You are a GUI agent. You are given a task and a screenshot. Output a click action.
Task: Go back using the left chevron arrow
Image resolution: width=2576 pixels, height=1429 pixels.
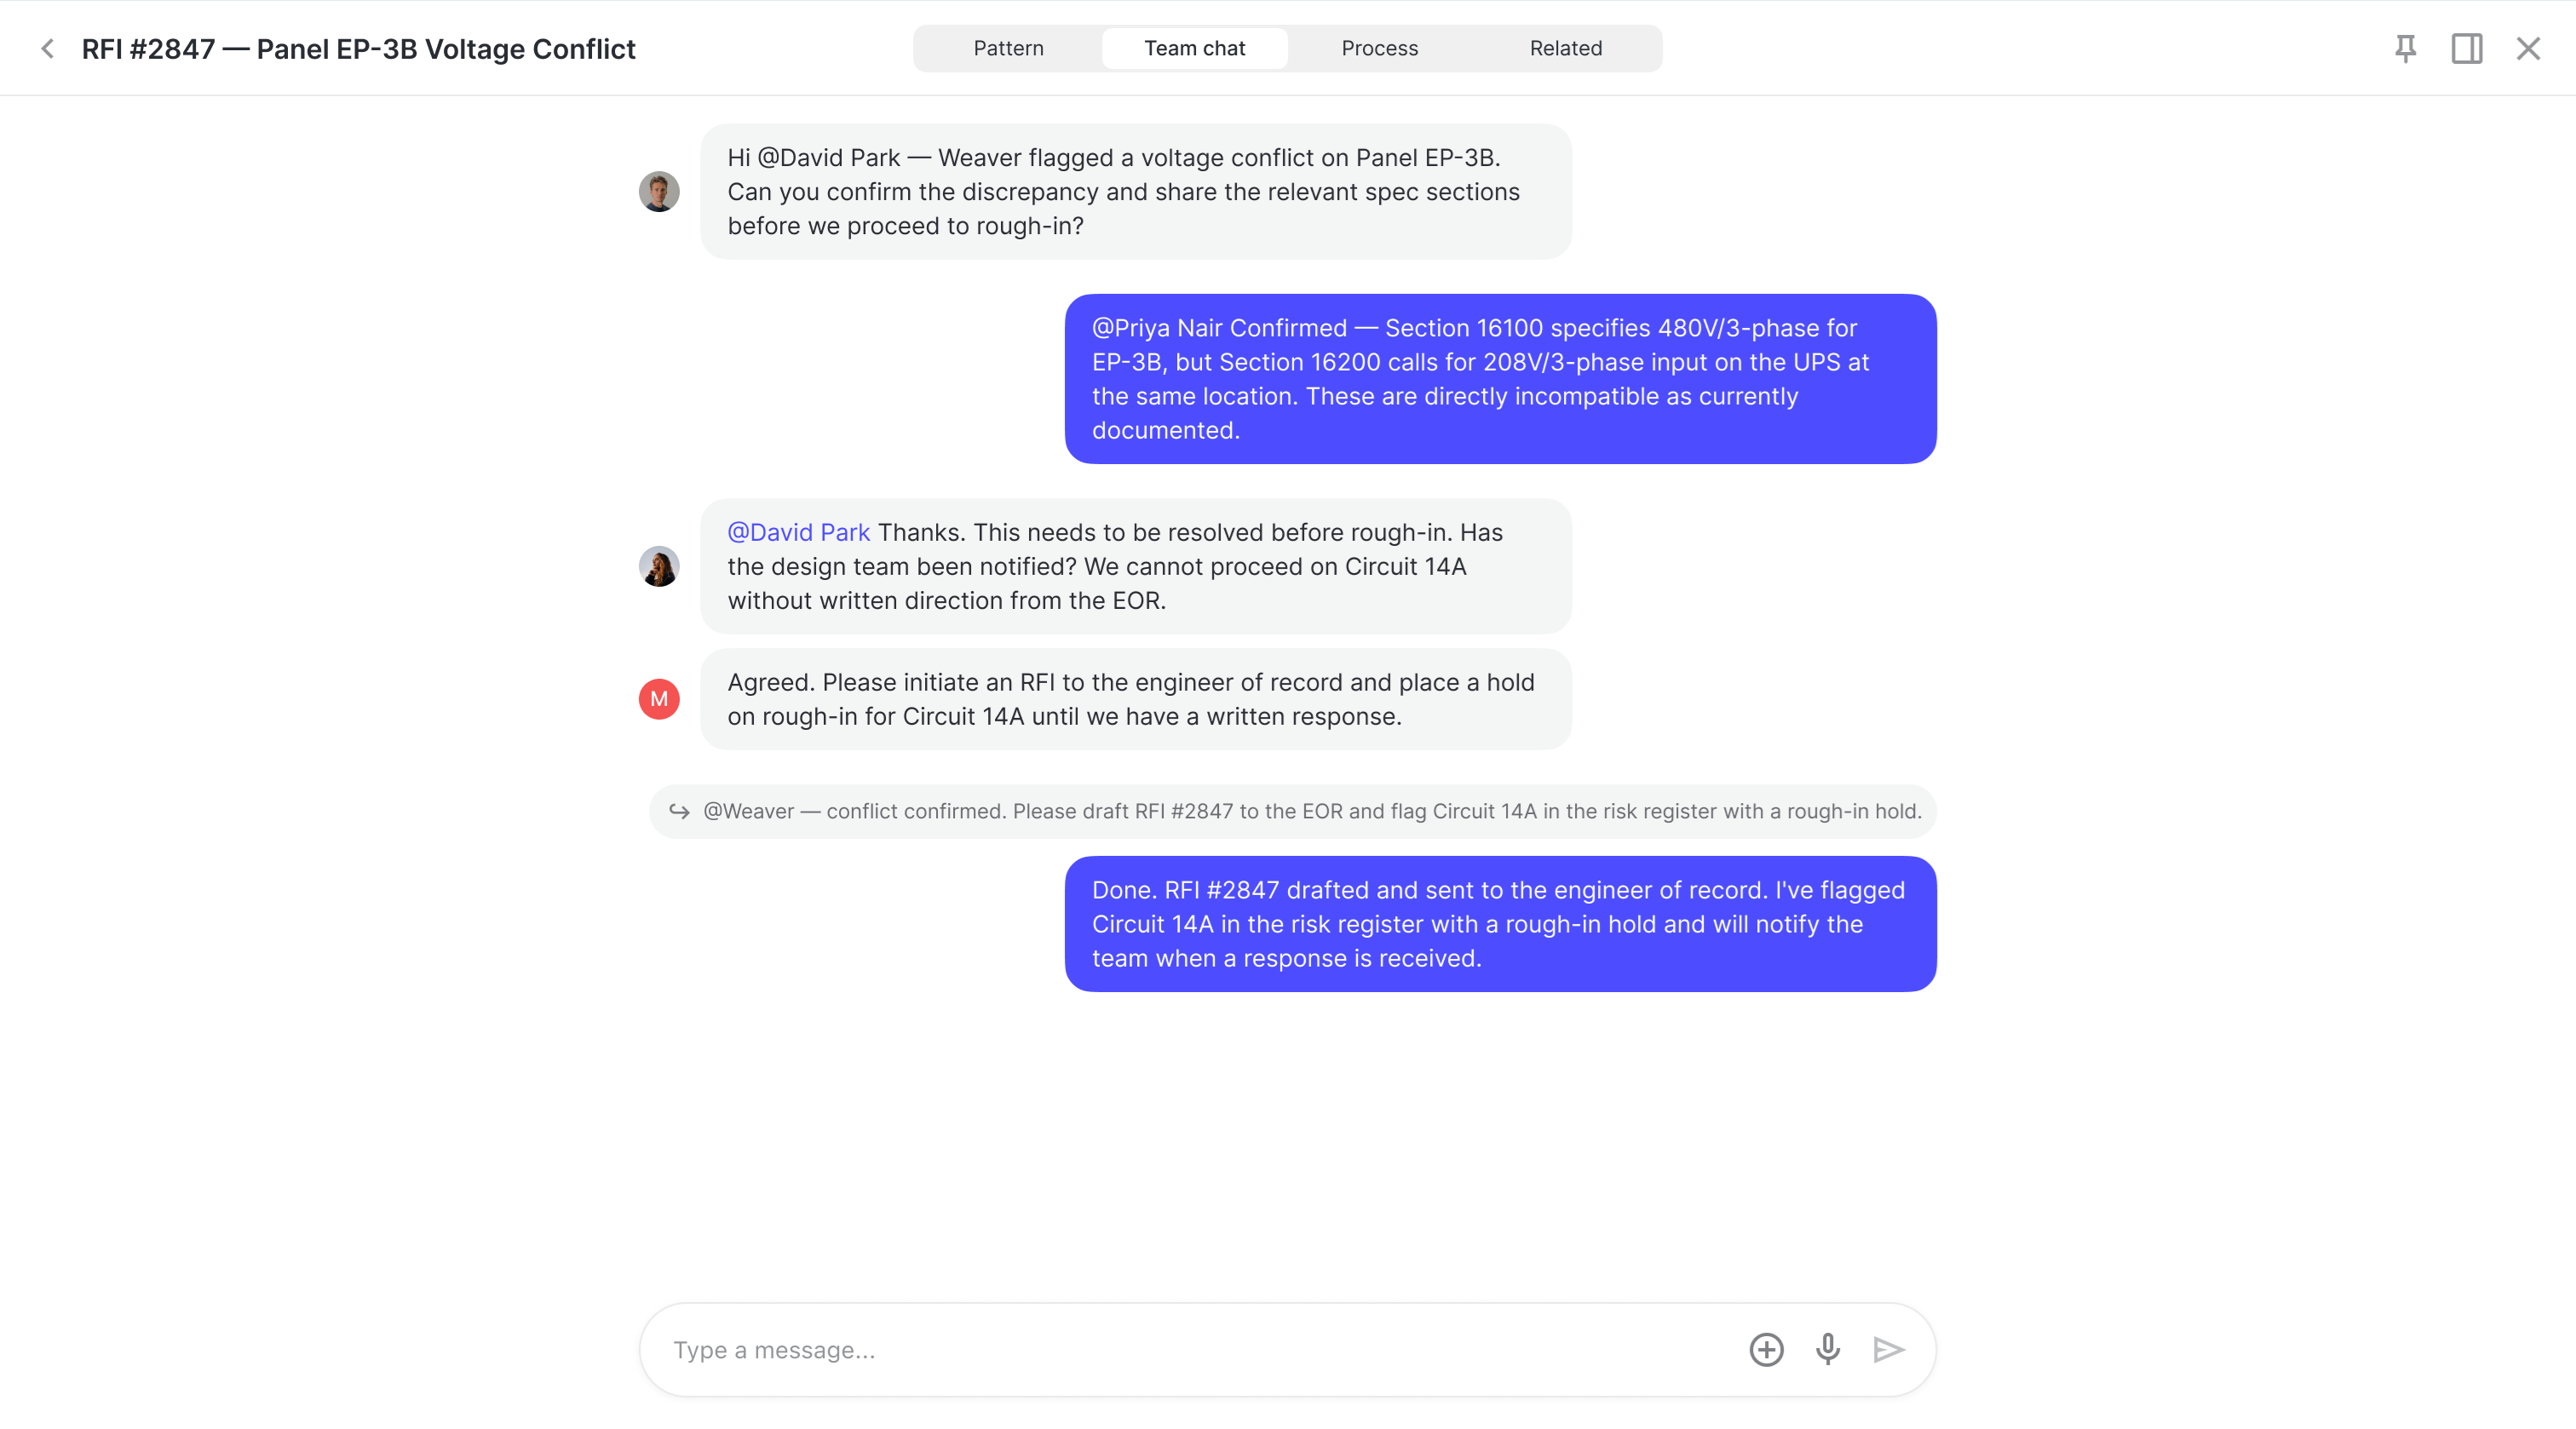pyautogui.click(x=47, y=48)
